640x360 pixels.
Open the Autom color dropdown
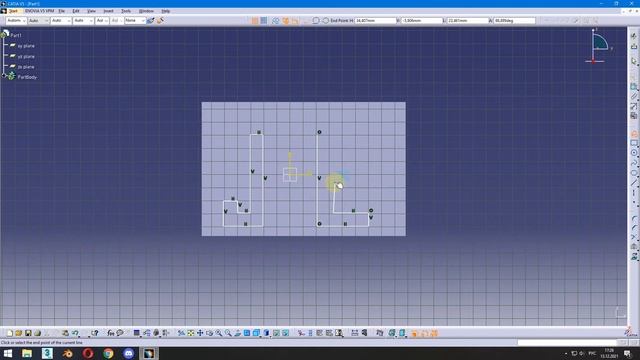pyautogui.click(x=16, y=20)
